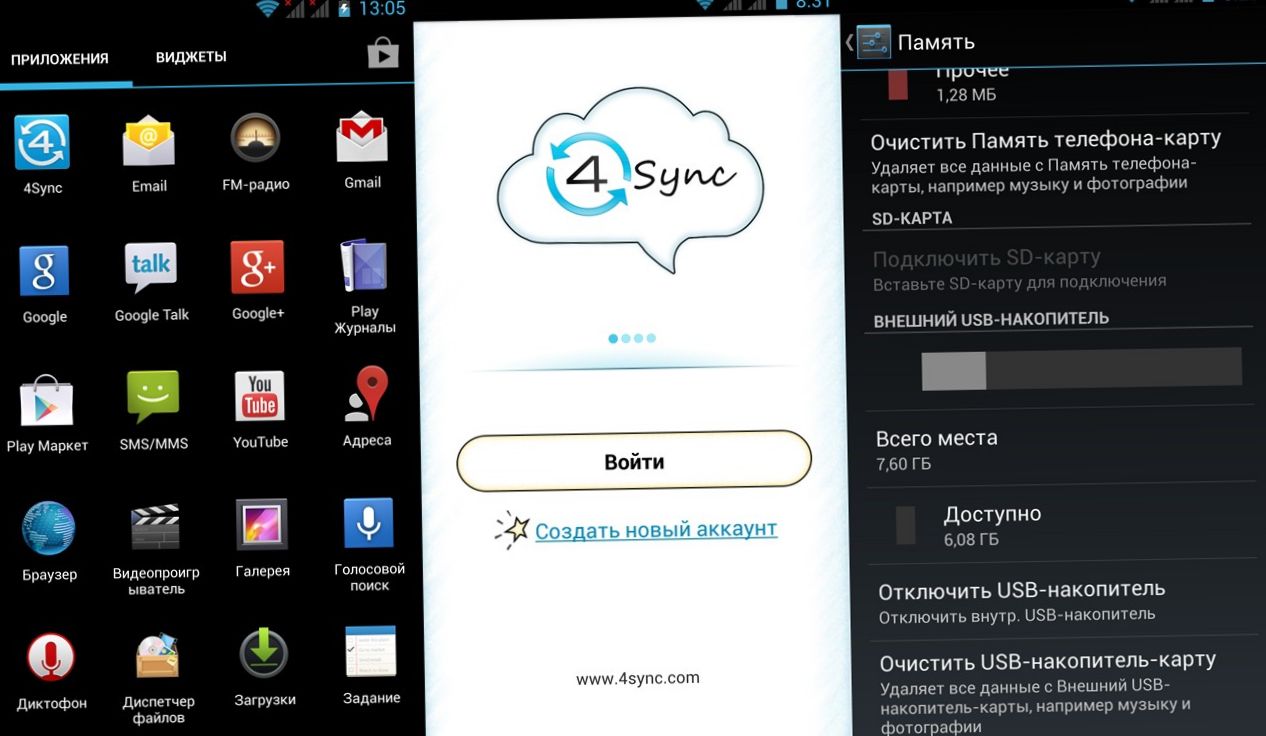Screen dimensions: 1266x736
Task: Click the 4Sync page indicator dots
Action: pos(632,339)
